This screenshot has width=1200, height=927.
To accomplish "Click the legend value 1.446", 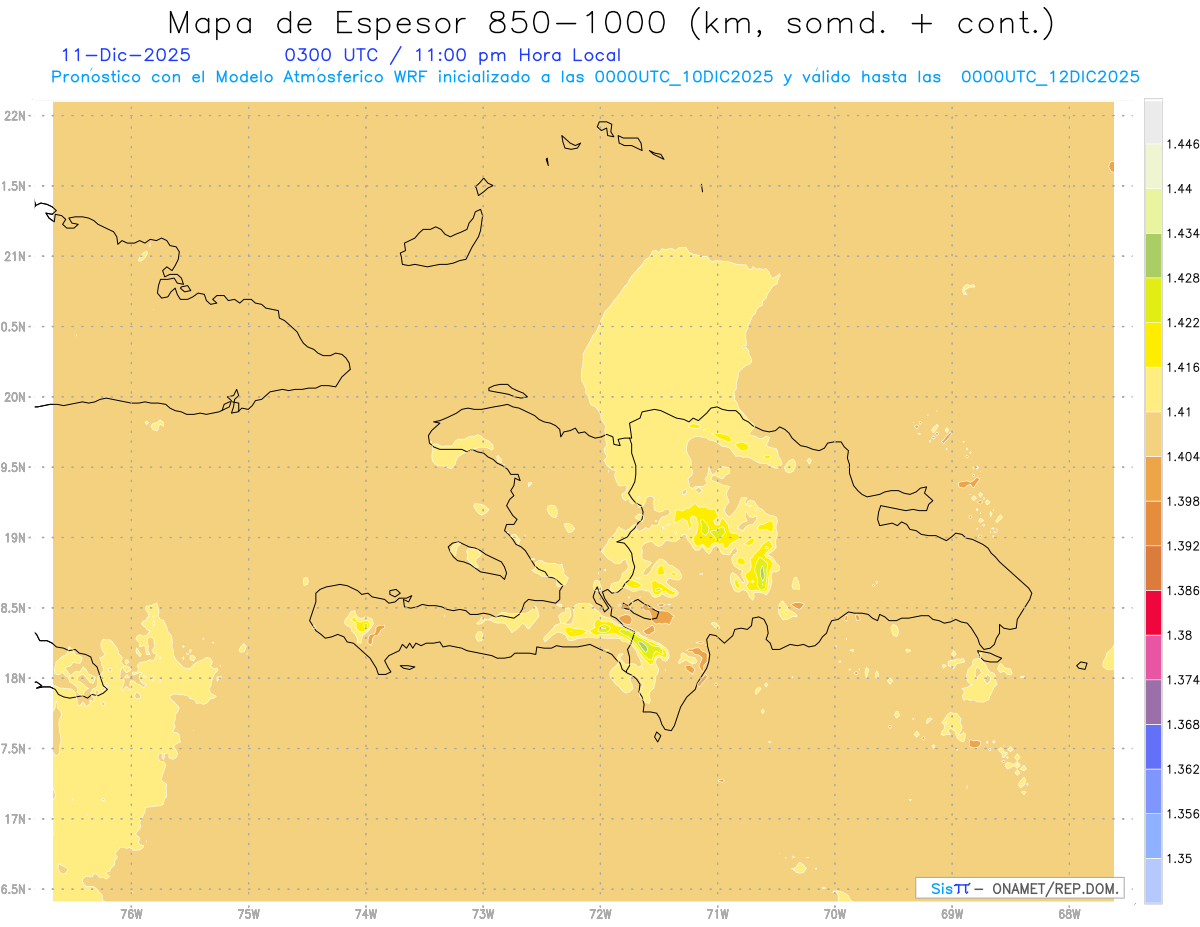I will [x=1184, y=144].
